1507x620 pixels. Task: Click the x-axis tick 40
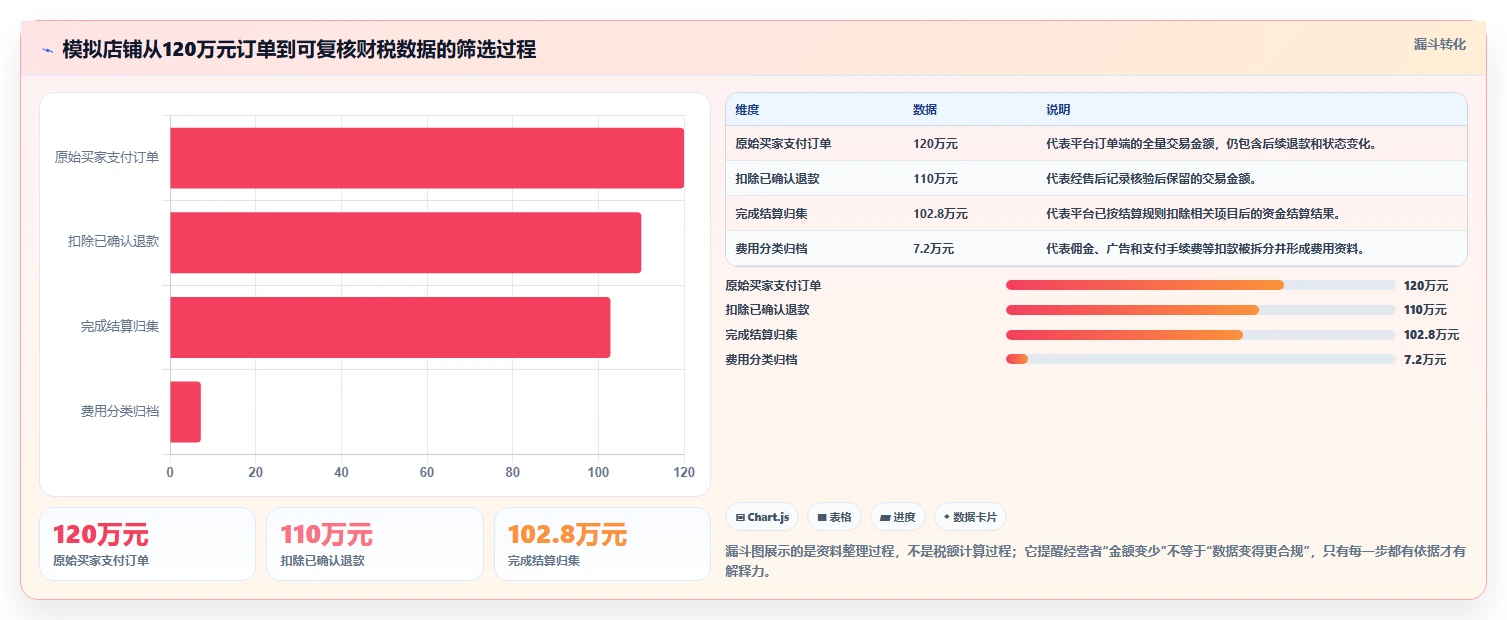pyautogui.click(x=341, y=472)
